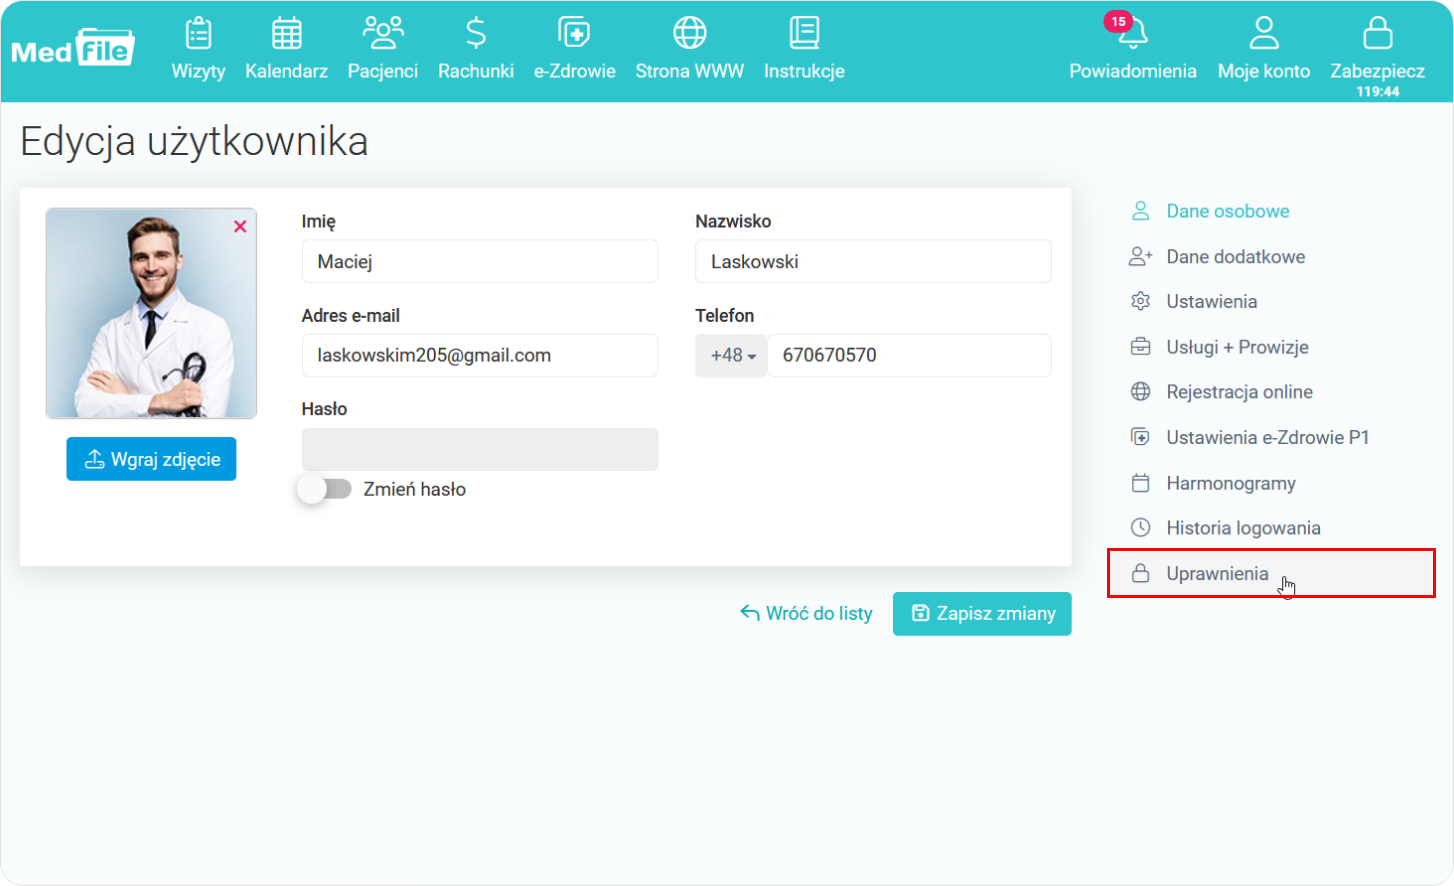This screenshot has height=886, width=1454.
Task: Toggle the Zmień hasło switch
Action: pos(326,489)
